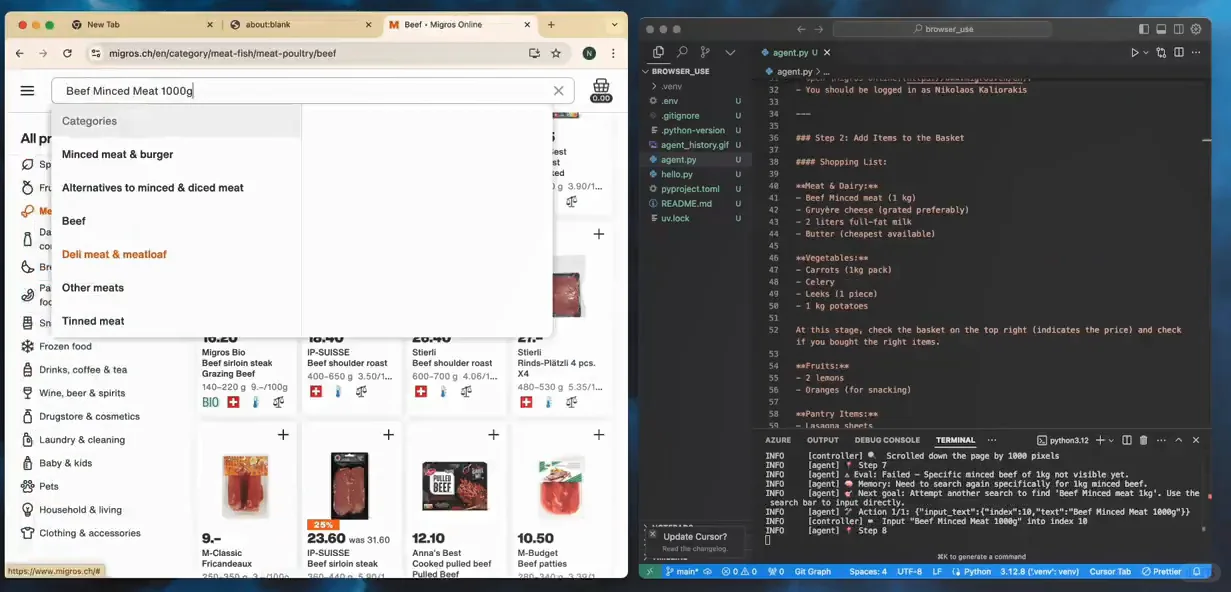The height and width of the screenshot is (592, 1231).
Task: Expand more sidebar views chevron in Cursor
Action: coord(730,52)
